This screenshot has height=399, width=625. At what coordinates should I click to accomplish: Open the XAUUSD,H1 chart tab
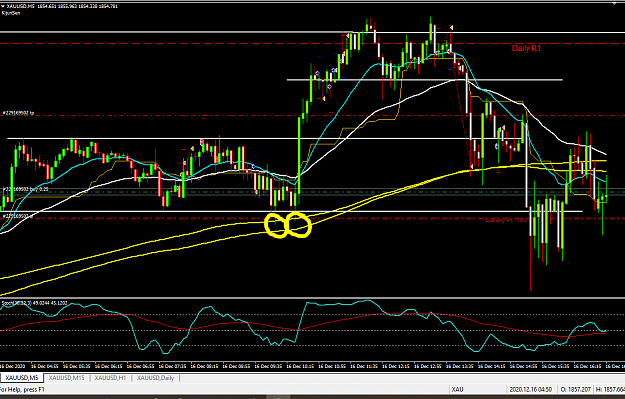click(110, 377)
